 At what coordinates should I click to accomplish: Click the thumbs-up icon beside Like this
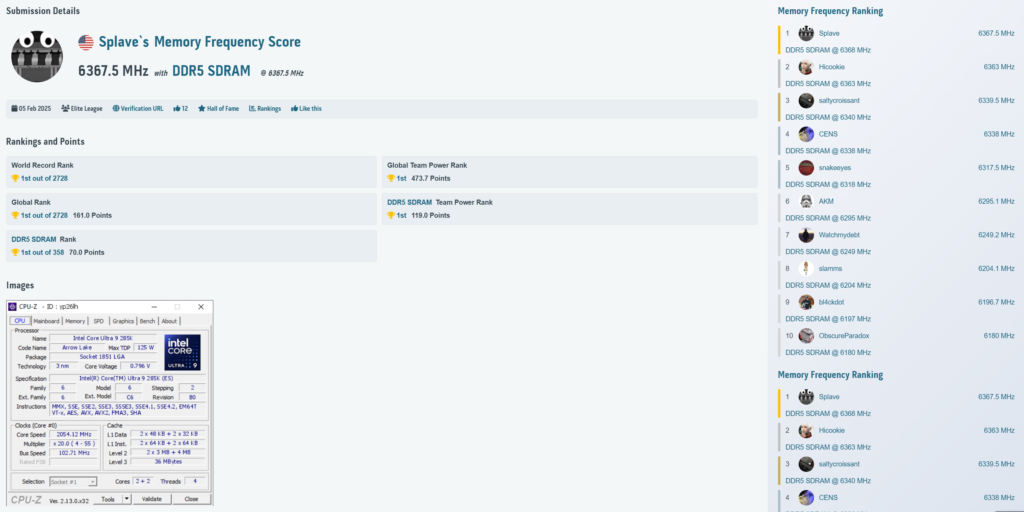[x=295, y=109]
